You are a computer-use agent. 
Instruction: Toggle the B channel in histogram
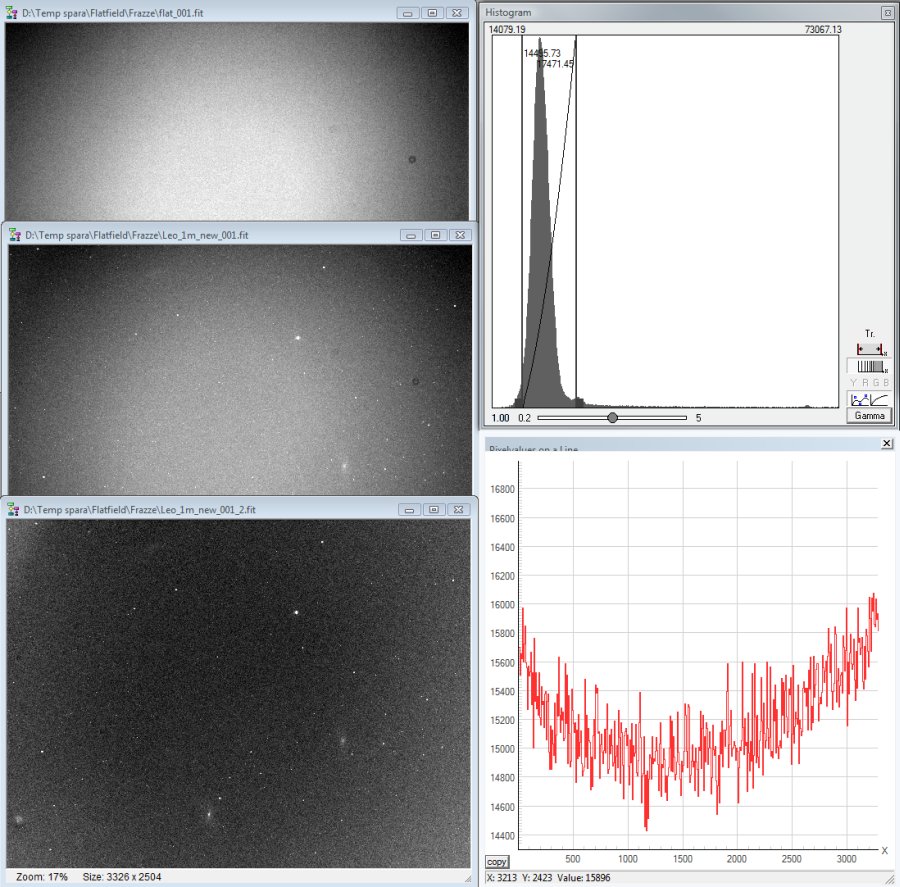coord(885,383)
